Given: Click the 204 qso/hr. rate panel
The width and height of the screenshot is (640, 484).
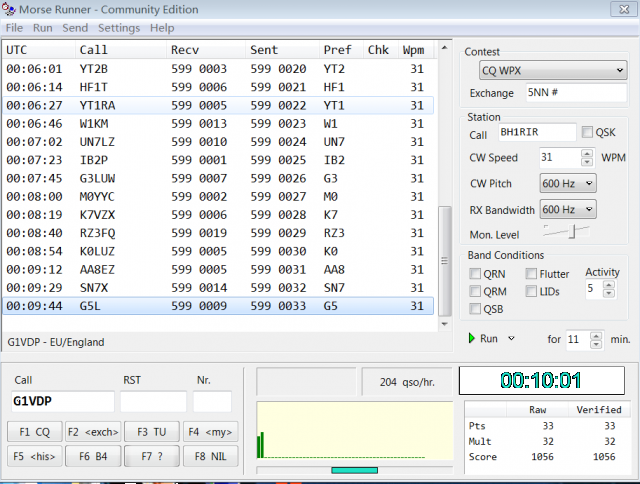Looking at the screenshot, I should 407,382.
